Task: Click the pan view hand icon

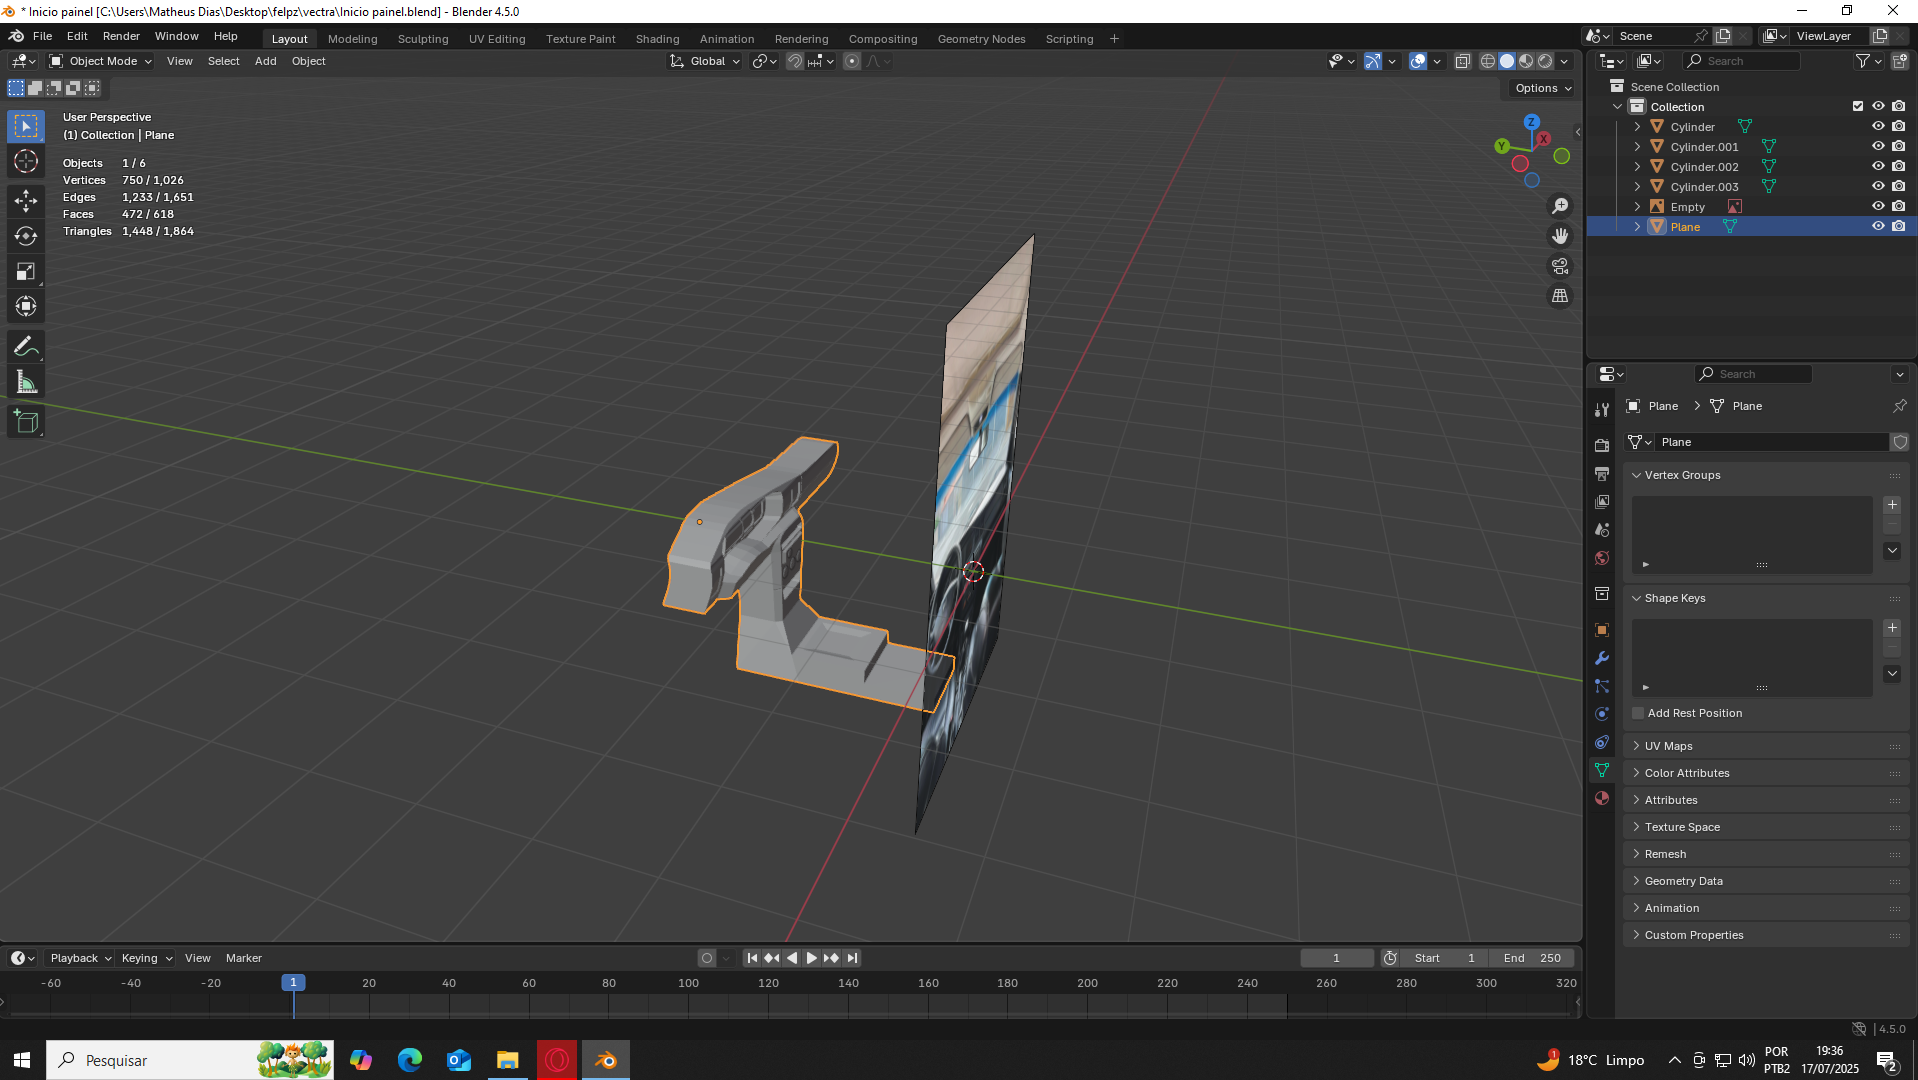Action: pos(1560,236)
